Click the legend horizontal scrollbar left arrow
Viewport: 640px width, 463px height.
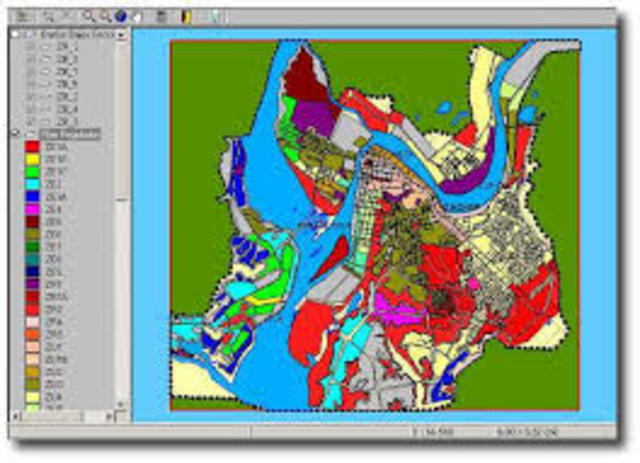(16, 416)
